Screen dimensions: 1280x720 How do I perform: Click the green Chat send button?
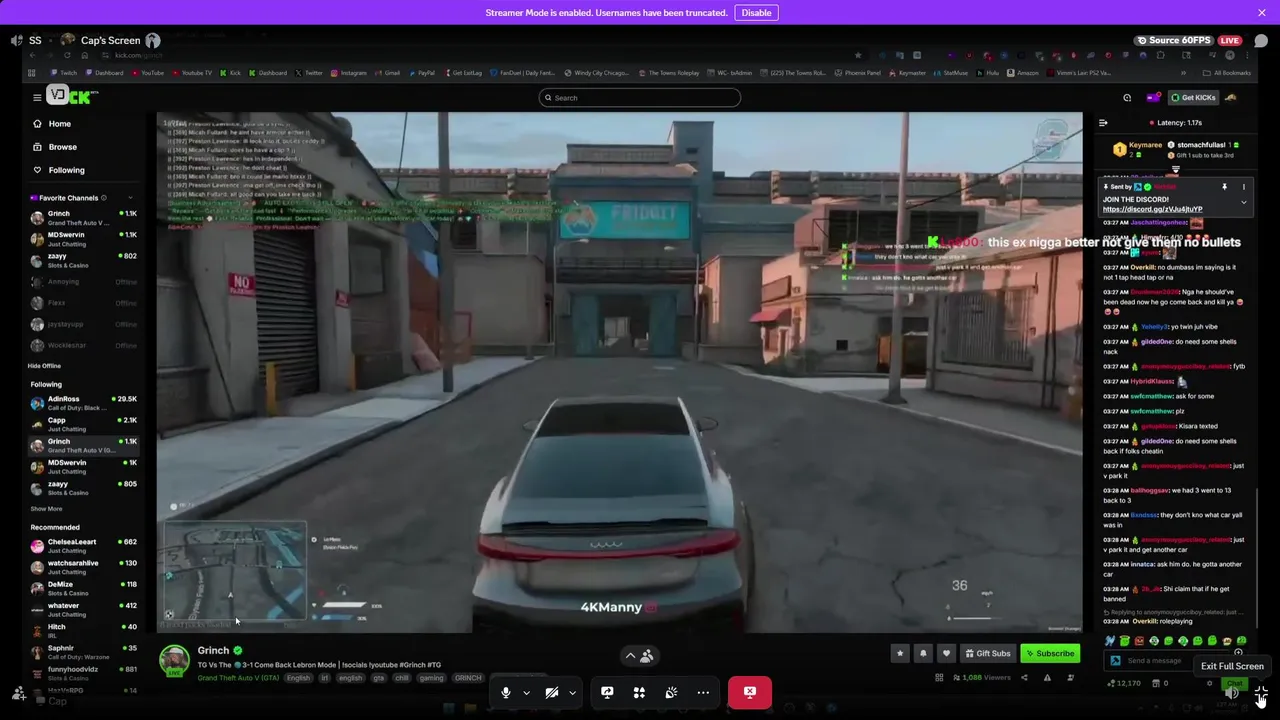1235,684
